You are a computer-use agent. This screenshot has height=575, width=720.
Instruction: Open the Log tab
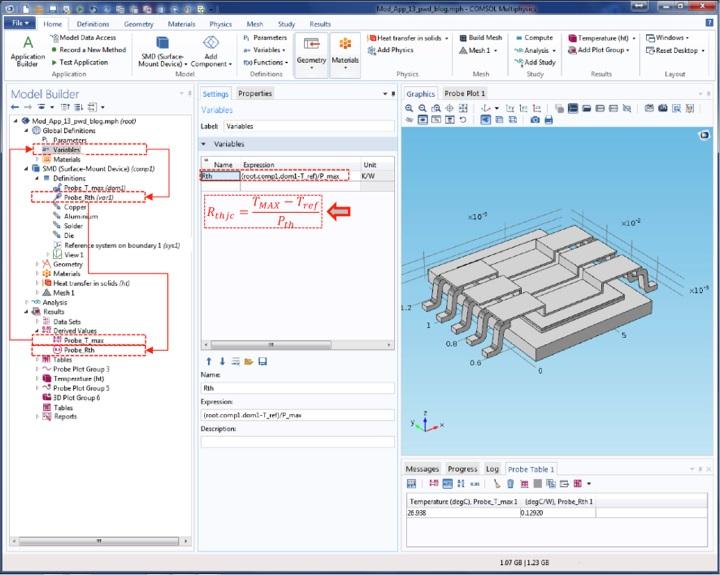pos(492,469)
